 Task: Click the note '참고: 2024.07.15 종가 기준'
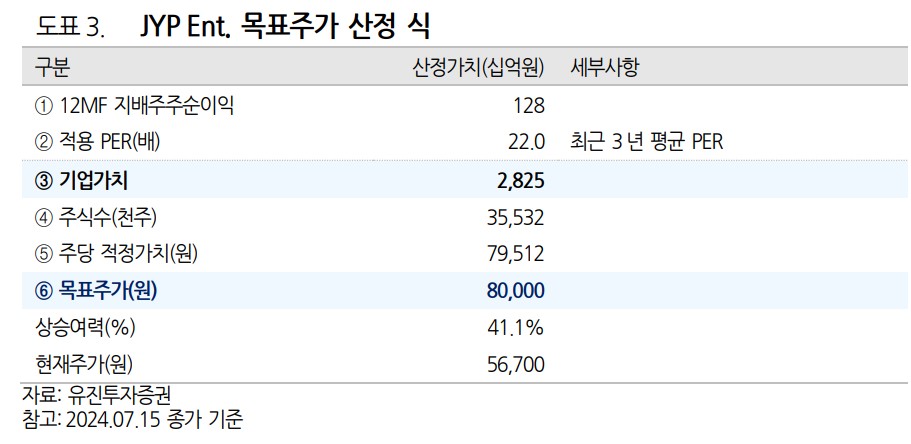coord(132,419)
